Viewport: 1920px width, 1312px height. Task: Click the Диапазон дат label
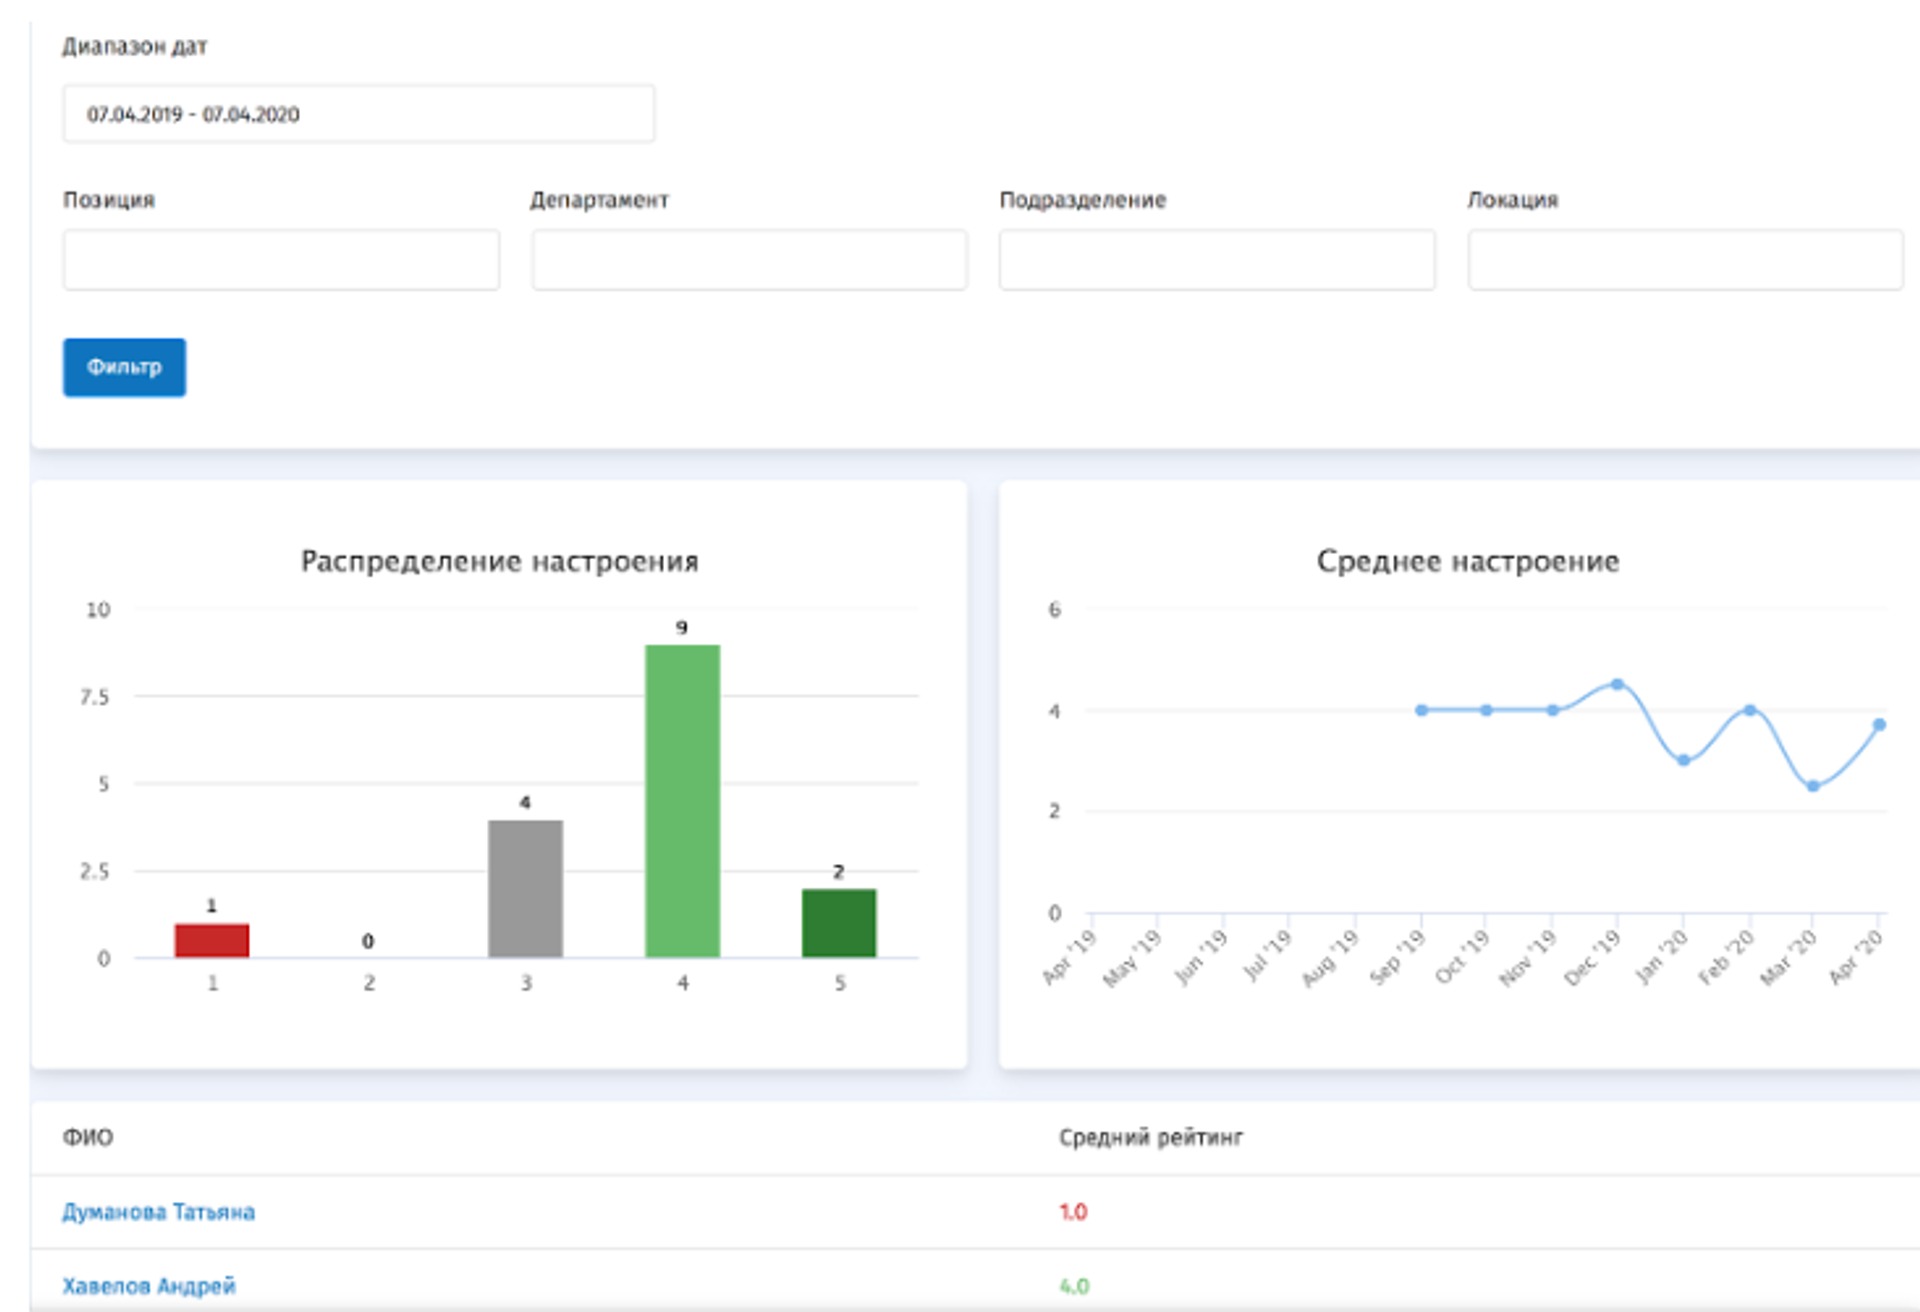(x=135, y=47)
